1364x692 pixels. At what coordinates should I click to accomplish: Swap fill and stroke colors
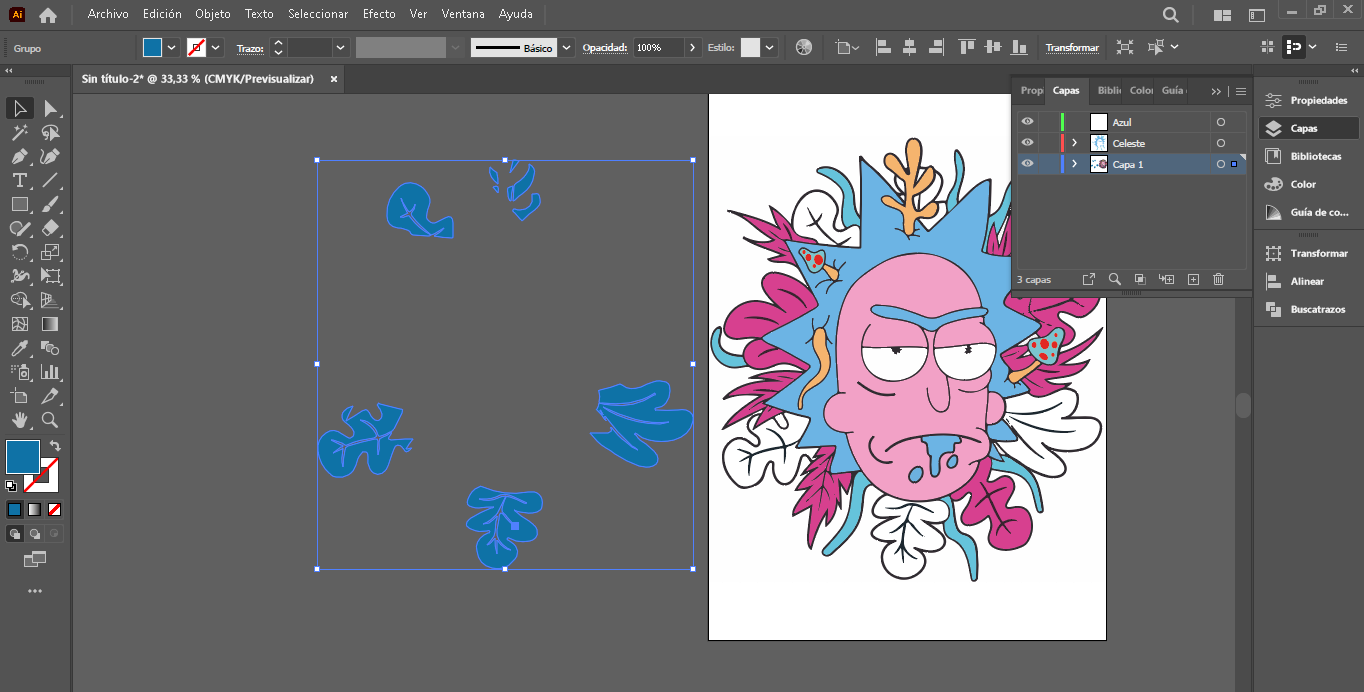pyautogui.click(x=55, y=446)
